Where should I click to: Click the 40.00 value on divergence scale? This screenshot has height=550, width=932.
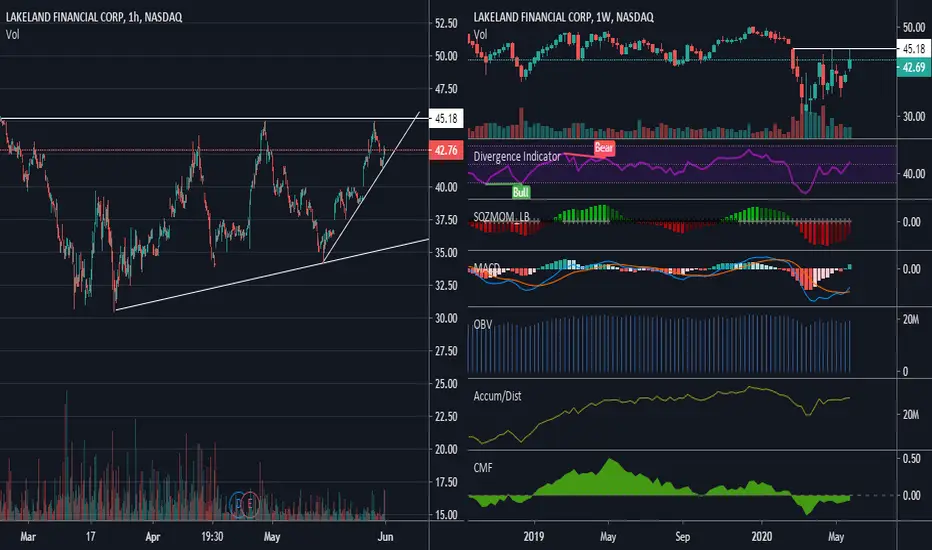(914, 174)
